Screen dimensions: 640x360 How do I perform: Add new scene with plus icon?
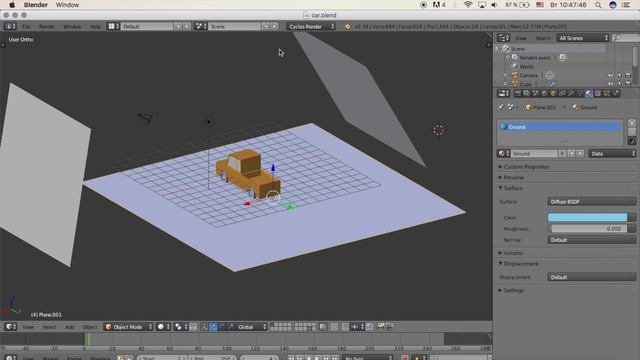[266, 26]
